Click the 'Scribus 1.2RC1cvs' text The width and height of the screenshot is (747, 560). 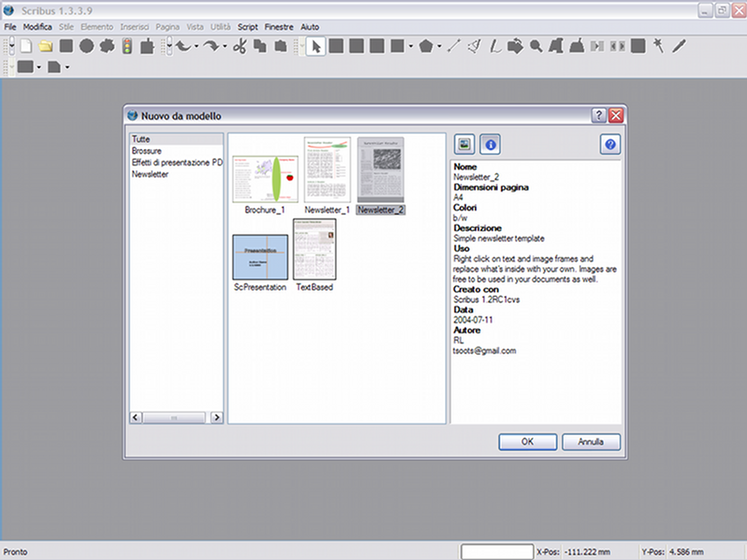tap(486, 300)
